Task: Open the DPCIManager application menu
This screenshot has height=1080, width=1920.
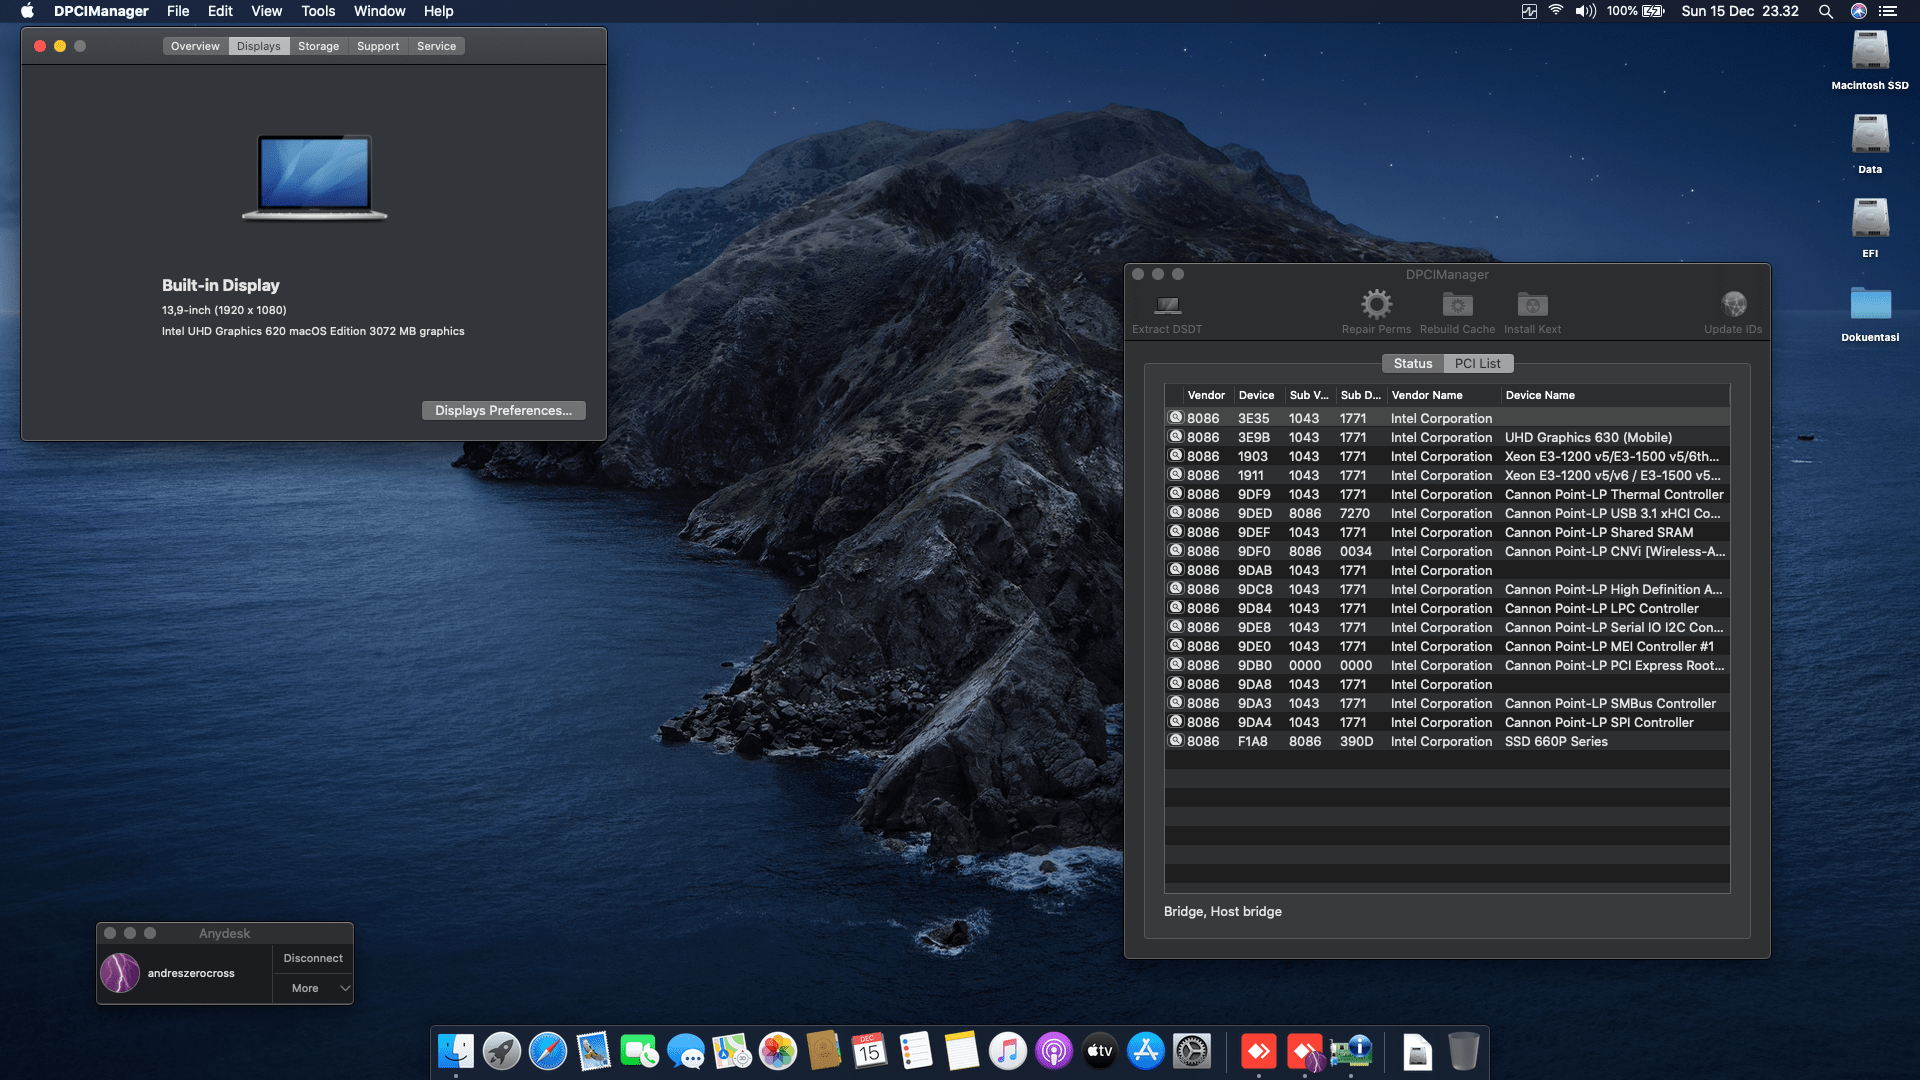Action: pos(101,11)
